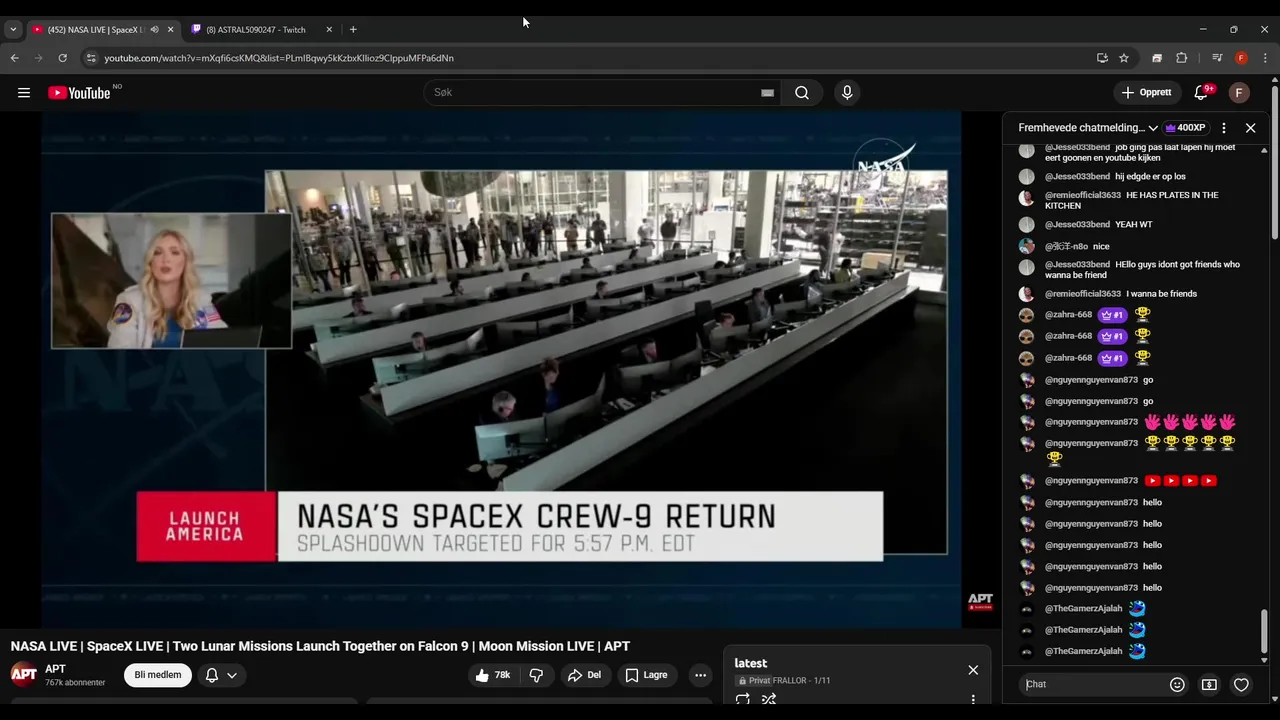Click the live video player
The width and height of the screenshot is (1280, 720).
(x=501, y=369)
